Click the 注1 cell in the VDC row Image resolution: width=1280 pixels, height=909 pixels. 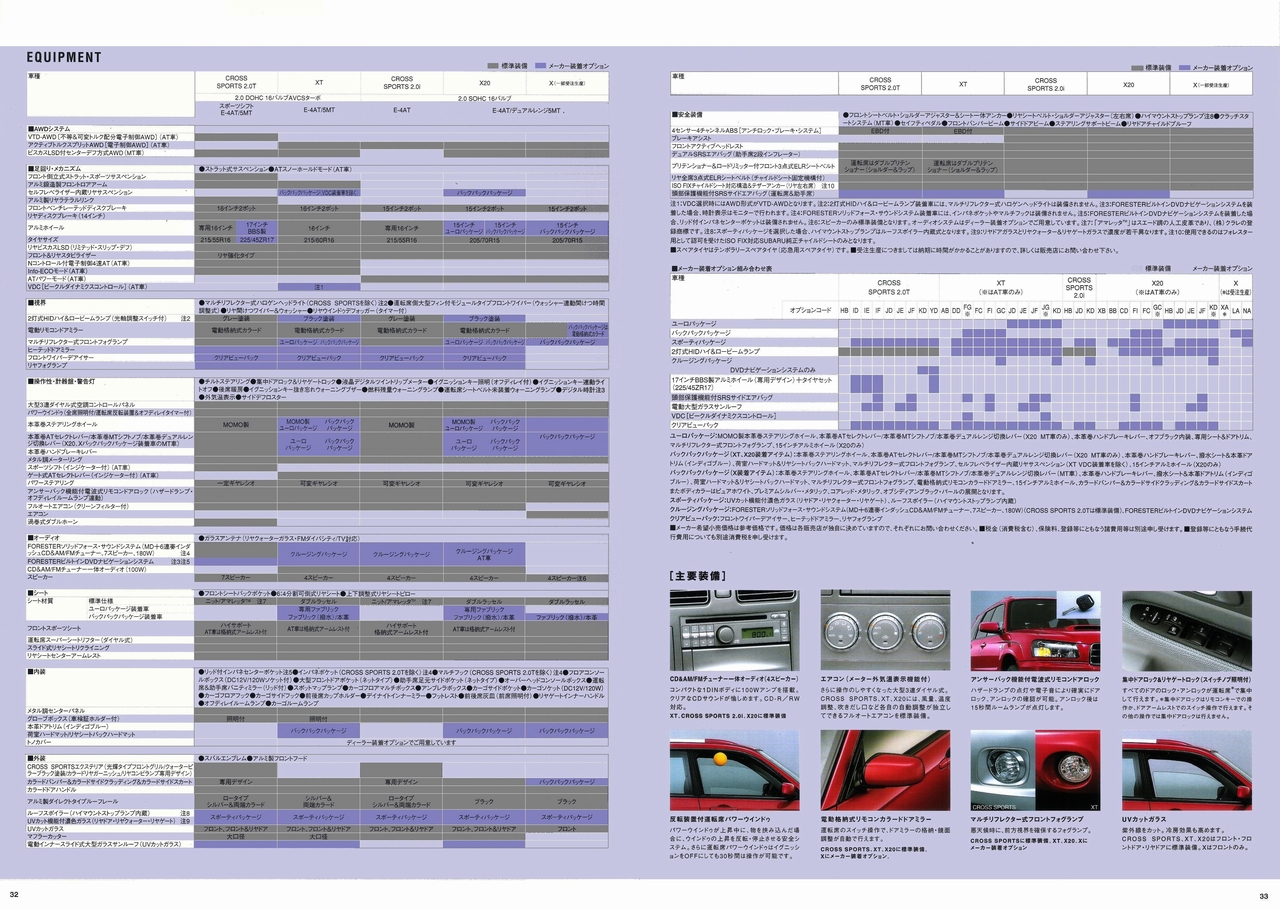pyautogui.click(x=318, y=287)
